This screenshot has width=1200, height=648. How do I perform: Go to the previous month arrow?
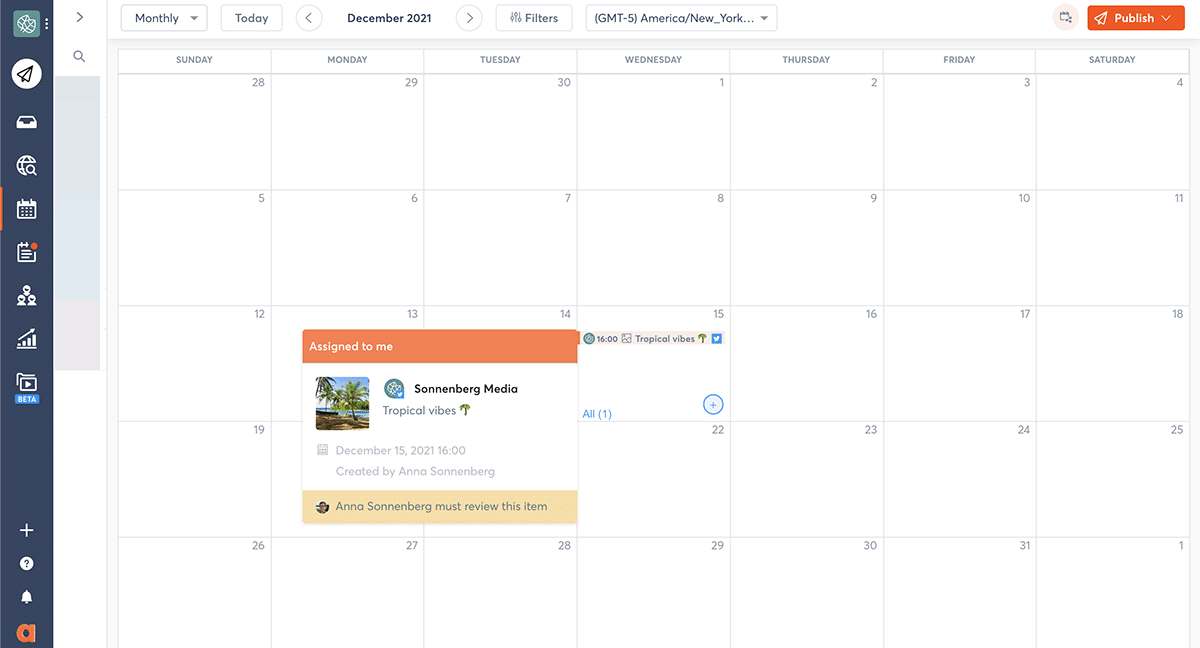point(309,18)
